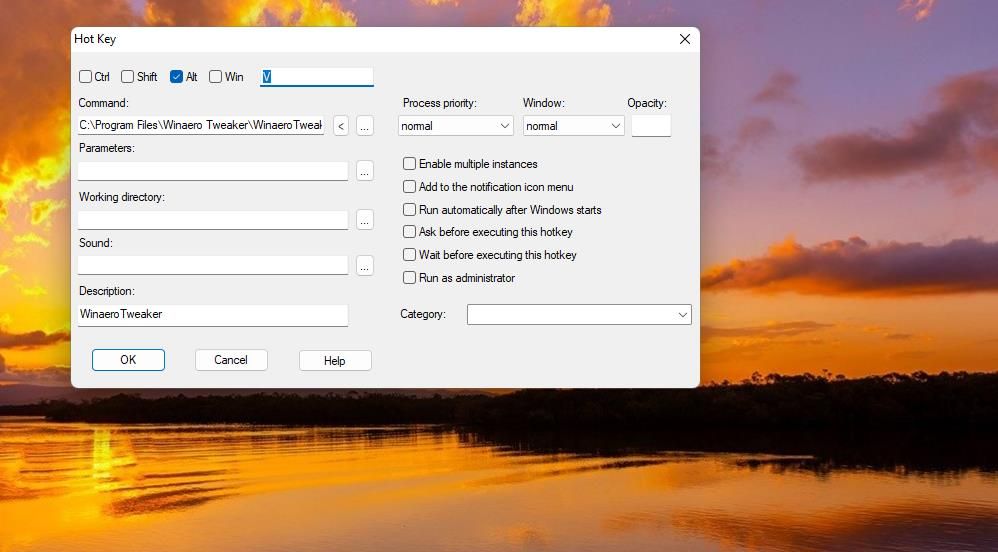Expand the Process priority dropdown
The height and width of the screenshot is (552, 998).
(x=456, y=126)
